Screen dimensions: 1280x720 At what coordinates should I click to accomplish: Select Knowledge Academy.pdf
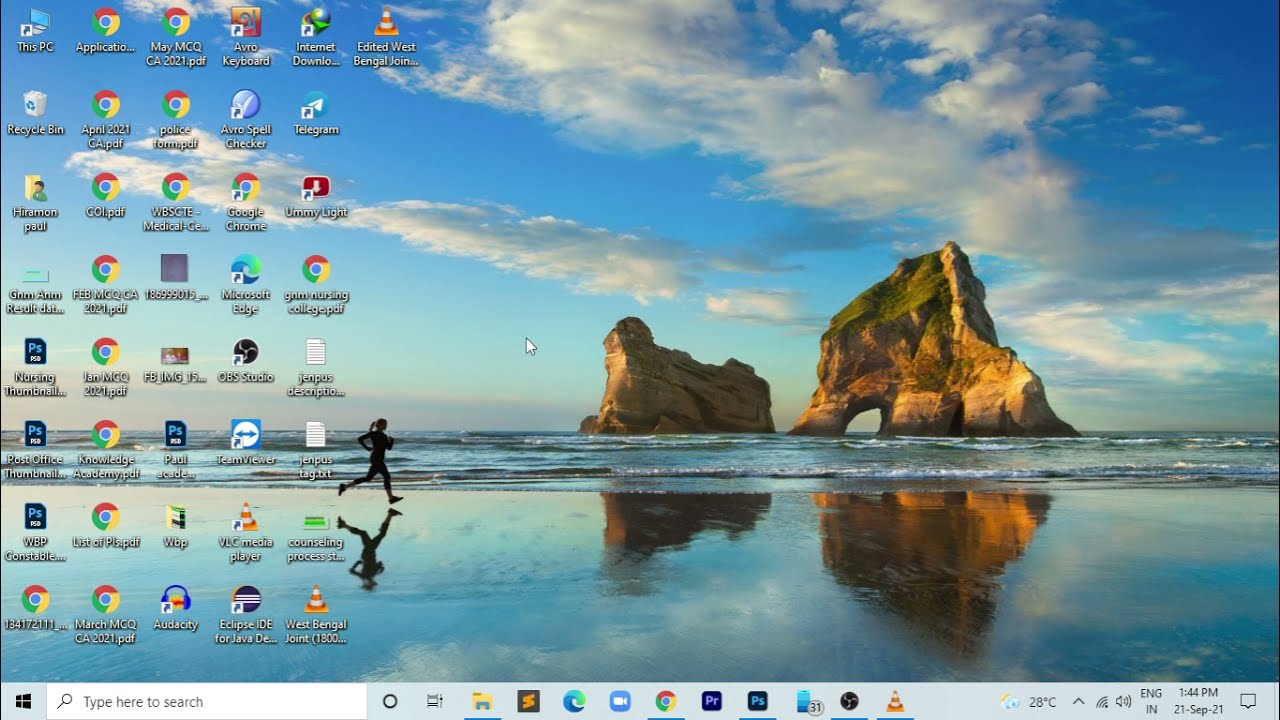(x=106, y=450)
